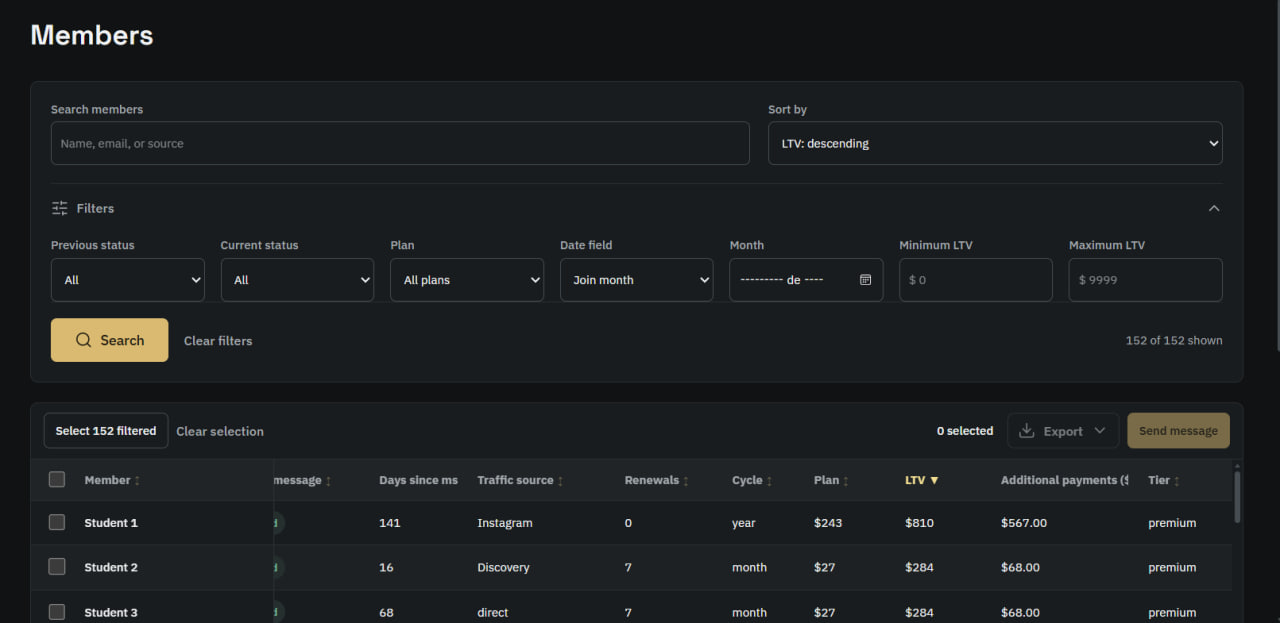Click the Instagram traffic source cell
1280x623 pixels.
tap(505, 523)
